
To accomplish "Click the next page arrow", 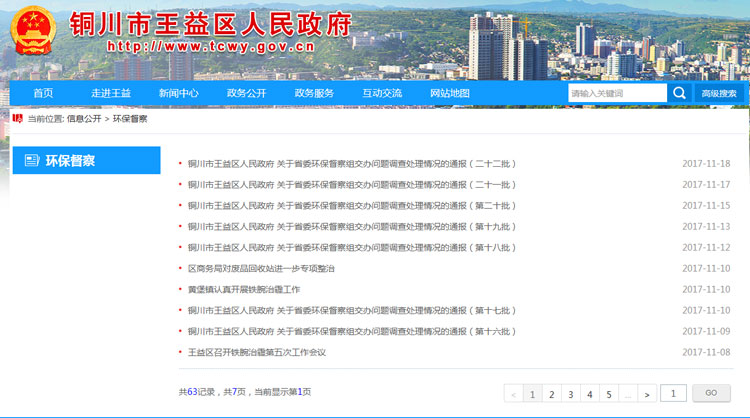I will coord(647,394).
